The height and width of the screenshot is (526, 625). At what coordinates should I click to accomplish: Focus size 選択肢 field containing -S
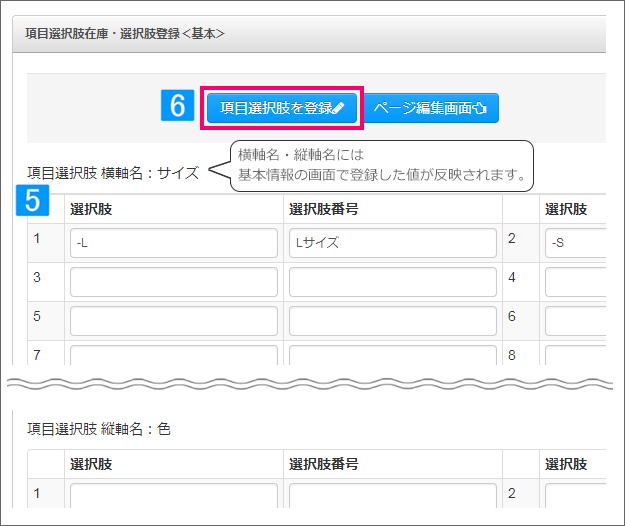point(576,243)
